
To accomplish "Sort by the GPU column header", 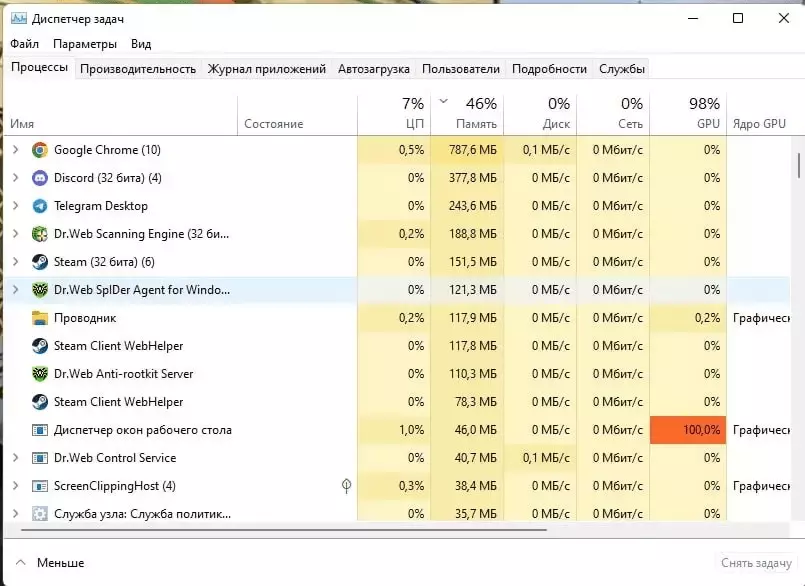I will pyautogui.click(x=688, y=115).
